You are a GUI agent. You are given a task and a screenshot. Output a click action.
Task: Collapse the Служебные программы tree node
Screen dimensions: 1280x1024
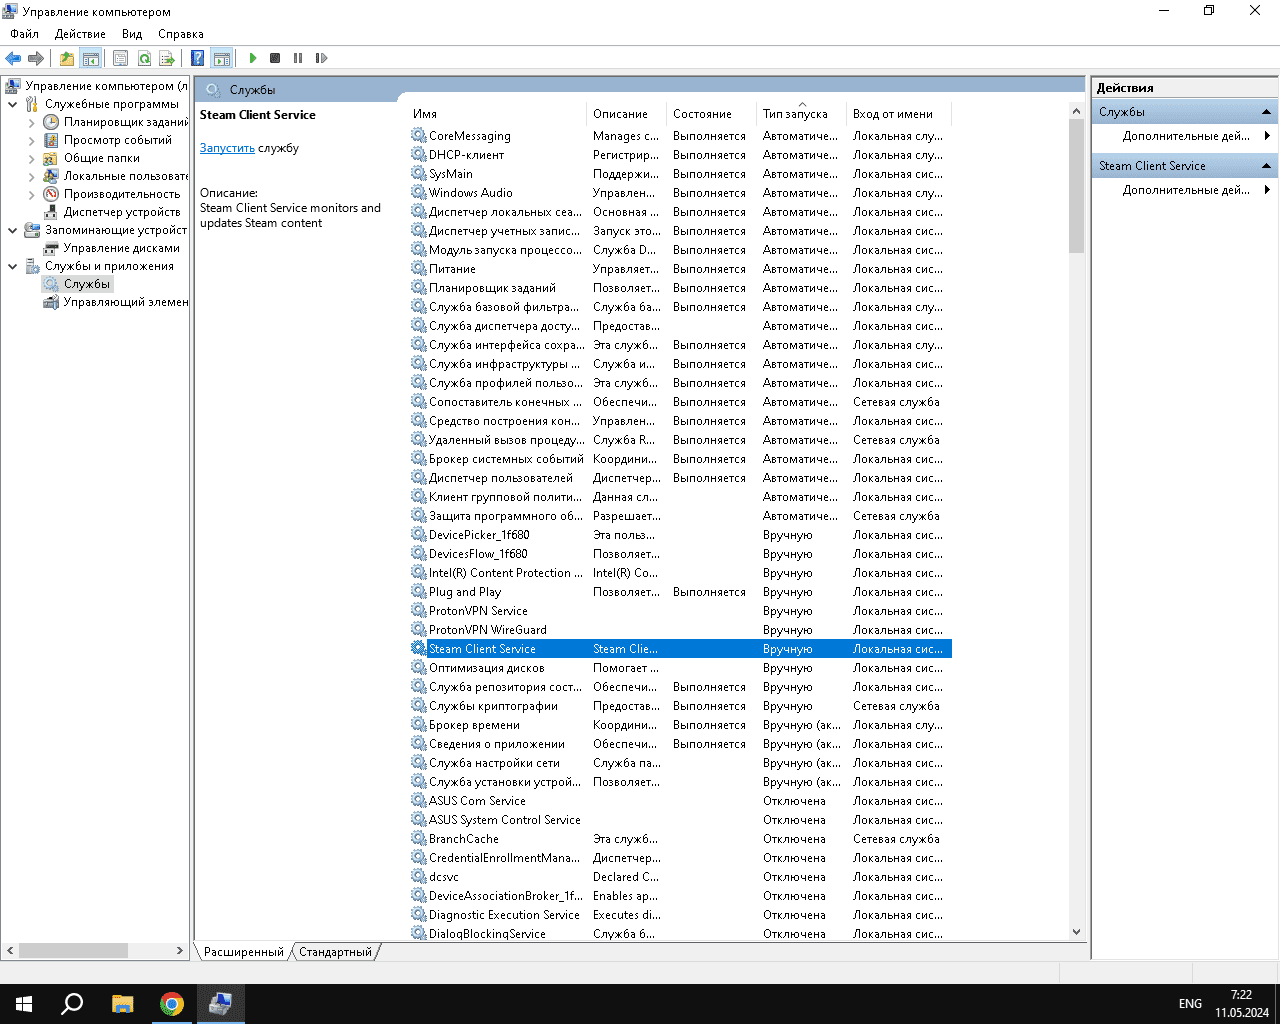pyautogui.click(x=13, y=104)
